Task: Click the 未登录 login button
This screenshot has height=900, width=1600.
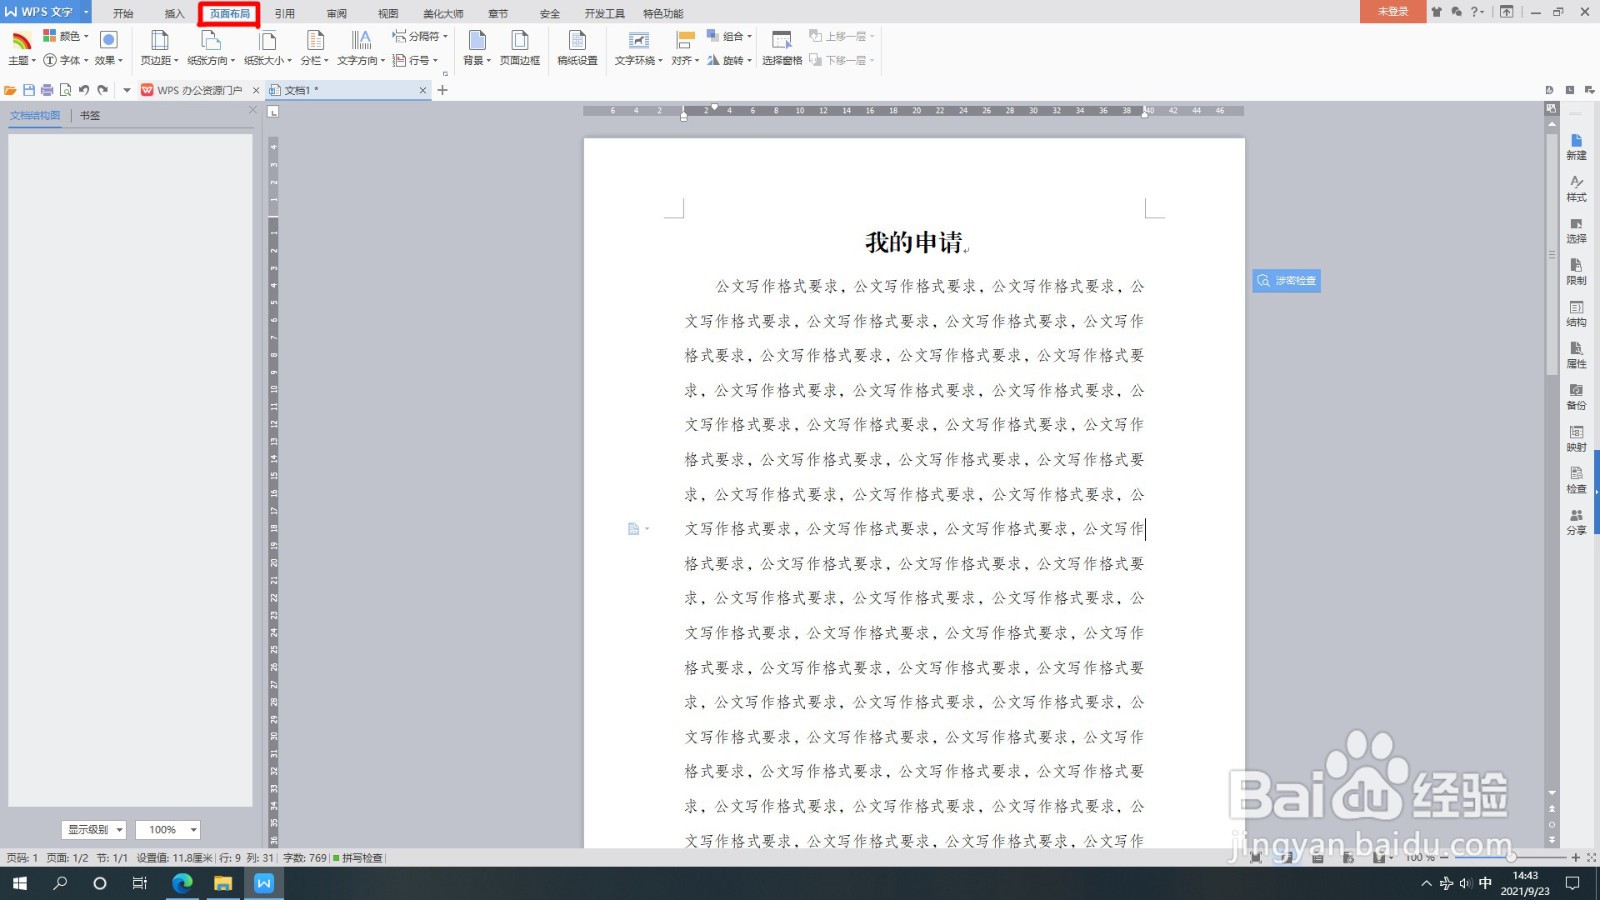Action: 1393,12
